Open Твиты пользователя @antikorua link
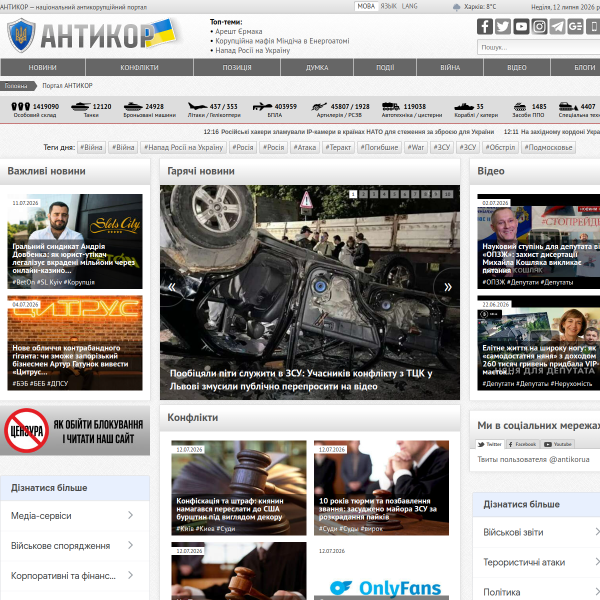The height and width of the screenshot is (600, 600). click(533, 459)
